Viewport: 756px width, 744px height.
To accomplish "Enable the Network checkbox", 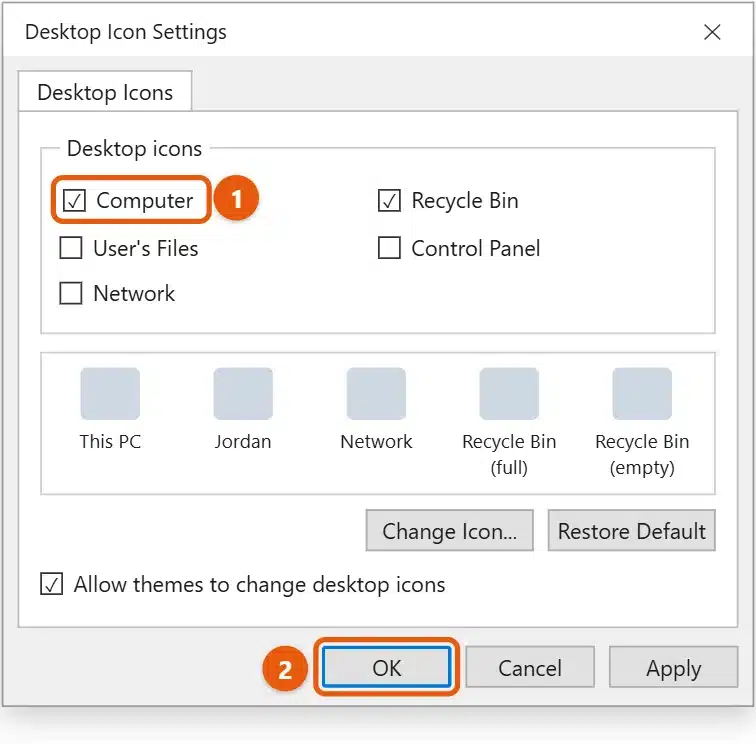I will (x=71, y=293).
